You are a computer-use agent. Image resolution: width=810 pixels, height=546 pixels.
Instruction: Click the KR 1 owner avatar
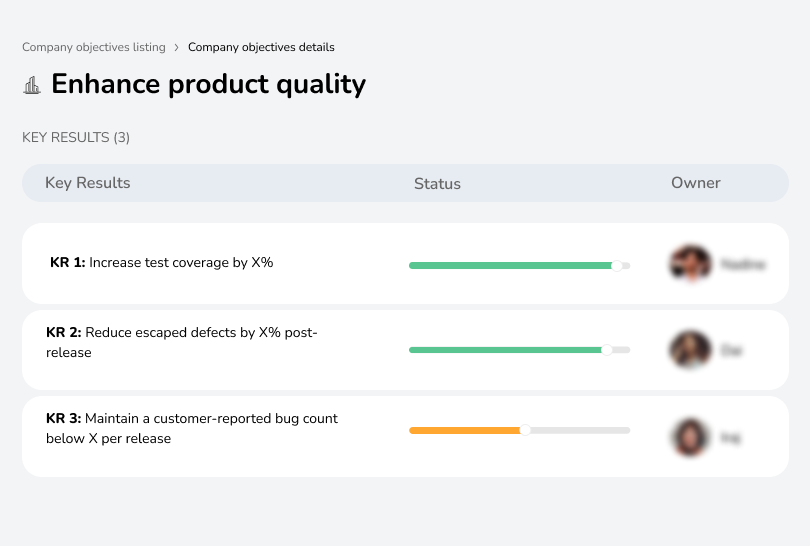click(691, 263)
